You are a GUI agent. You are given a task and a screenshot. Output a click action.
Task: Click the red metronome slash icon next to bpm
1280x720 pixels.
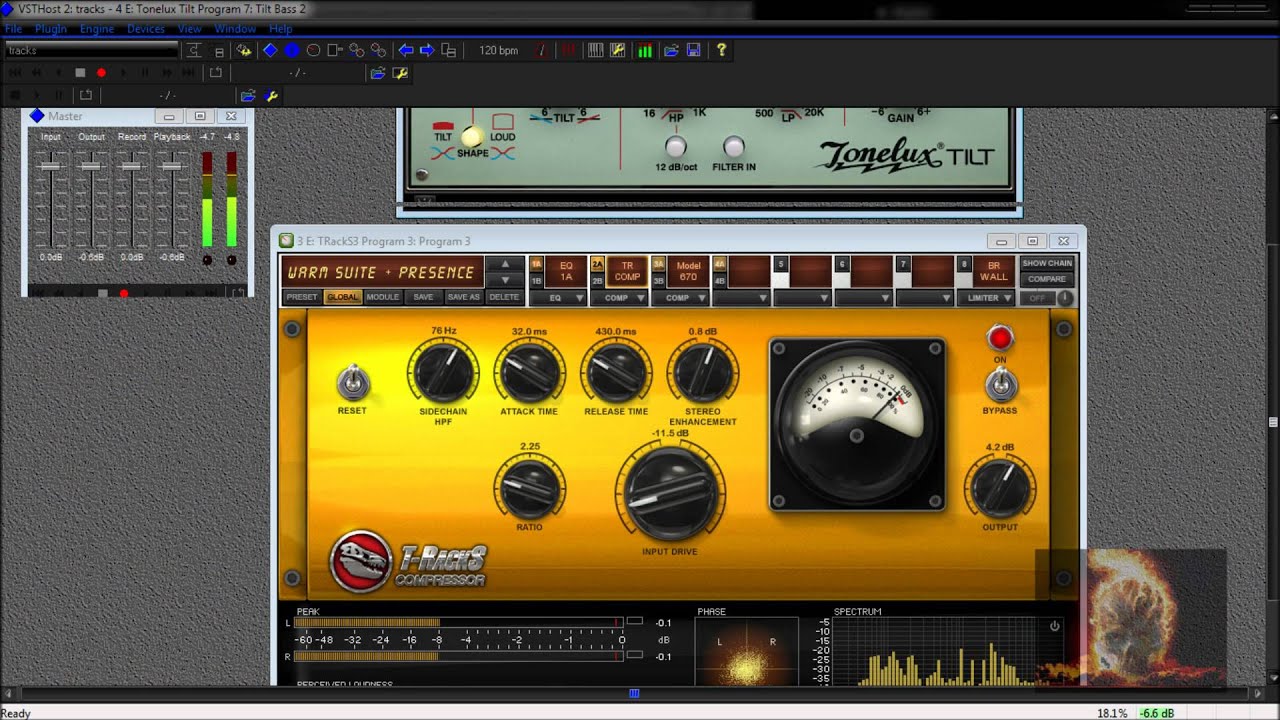click(542, 50)
